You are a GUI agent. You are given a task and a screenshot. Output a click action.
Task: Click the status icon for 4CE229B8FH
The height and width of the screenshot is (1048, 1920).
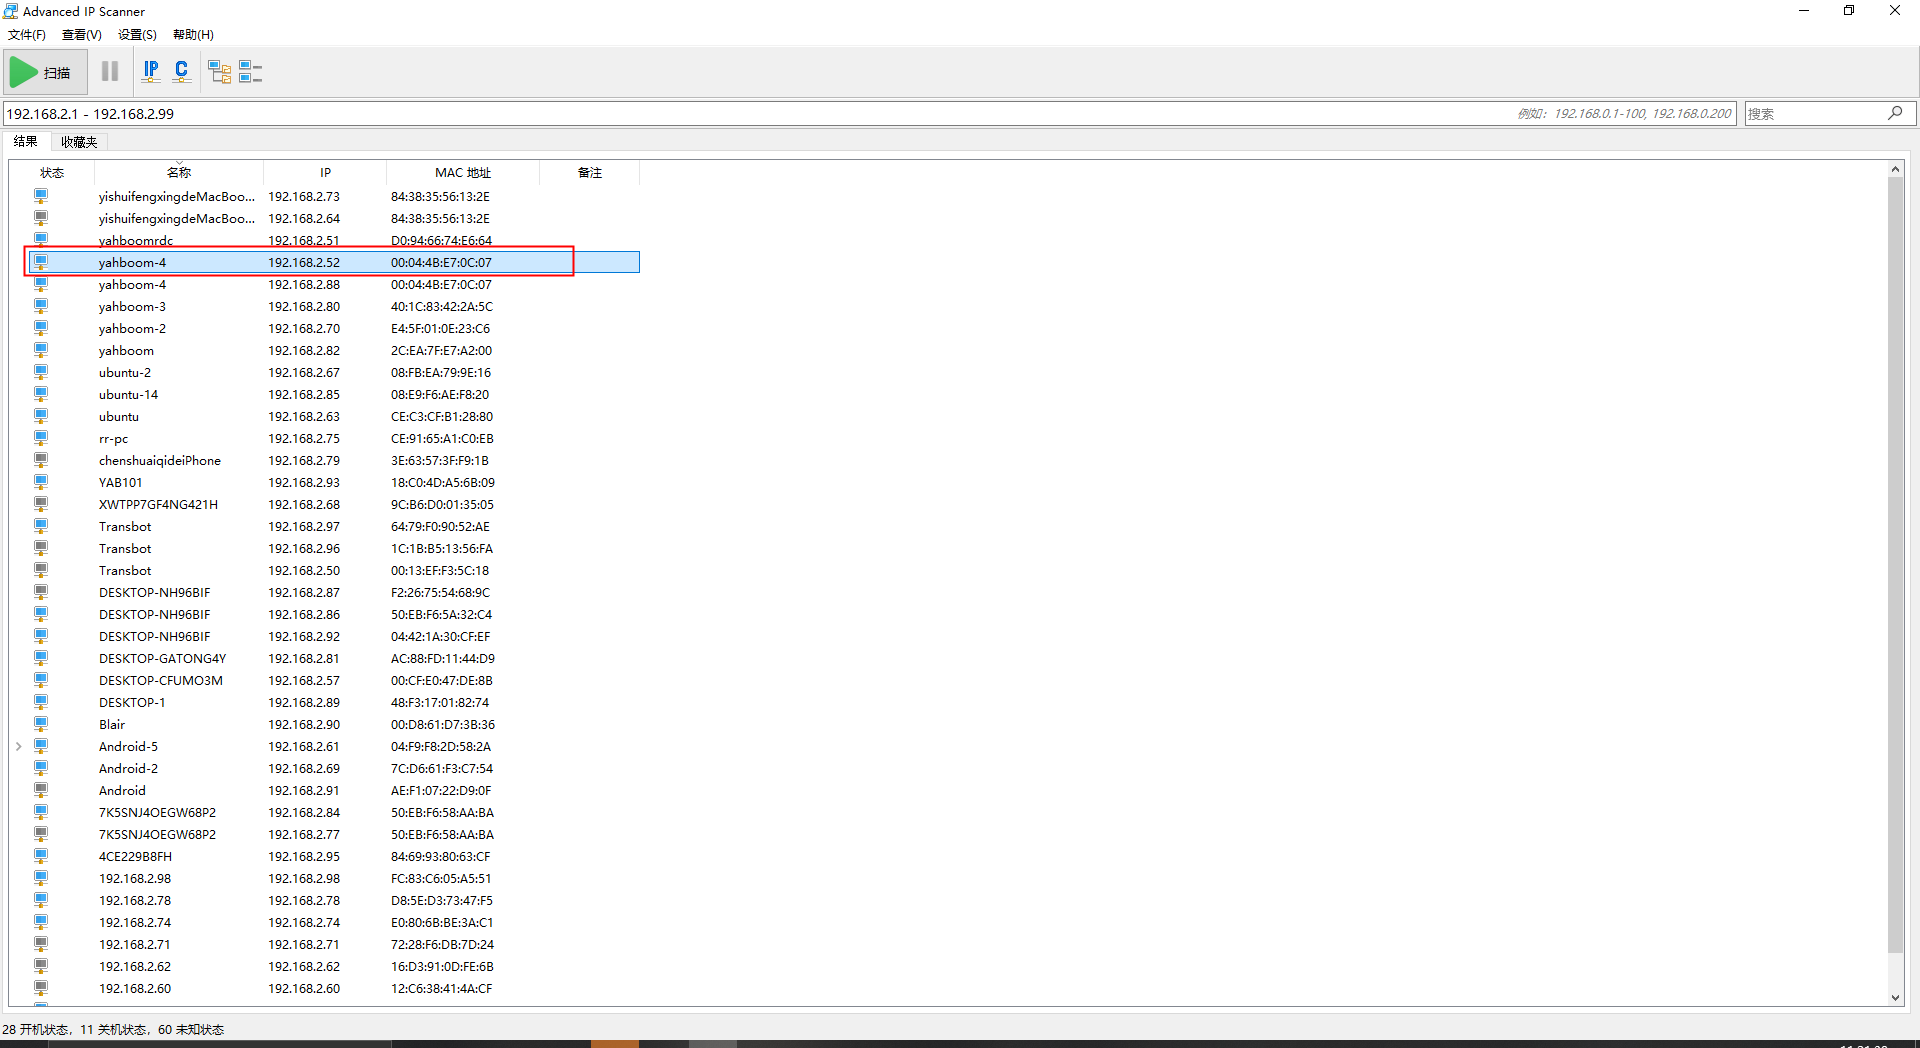(x=41, y=856)
